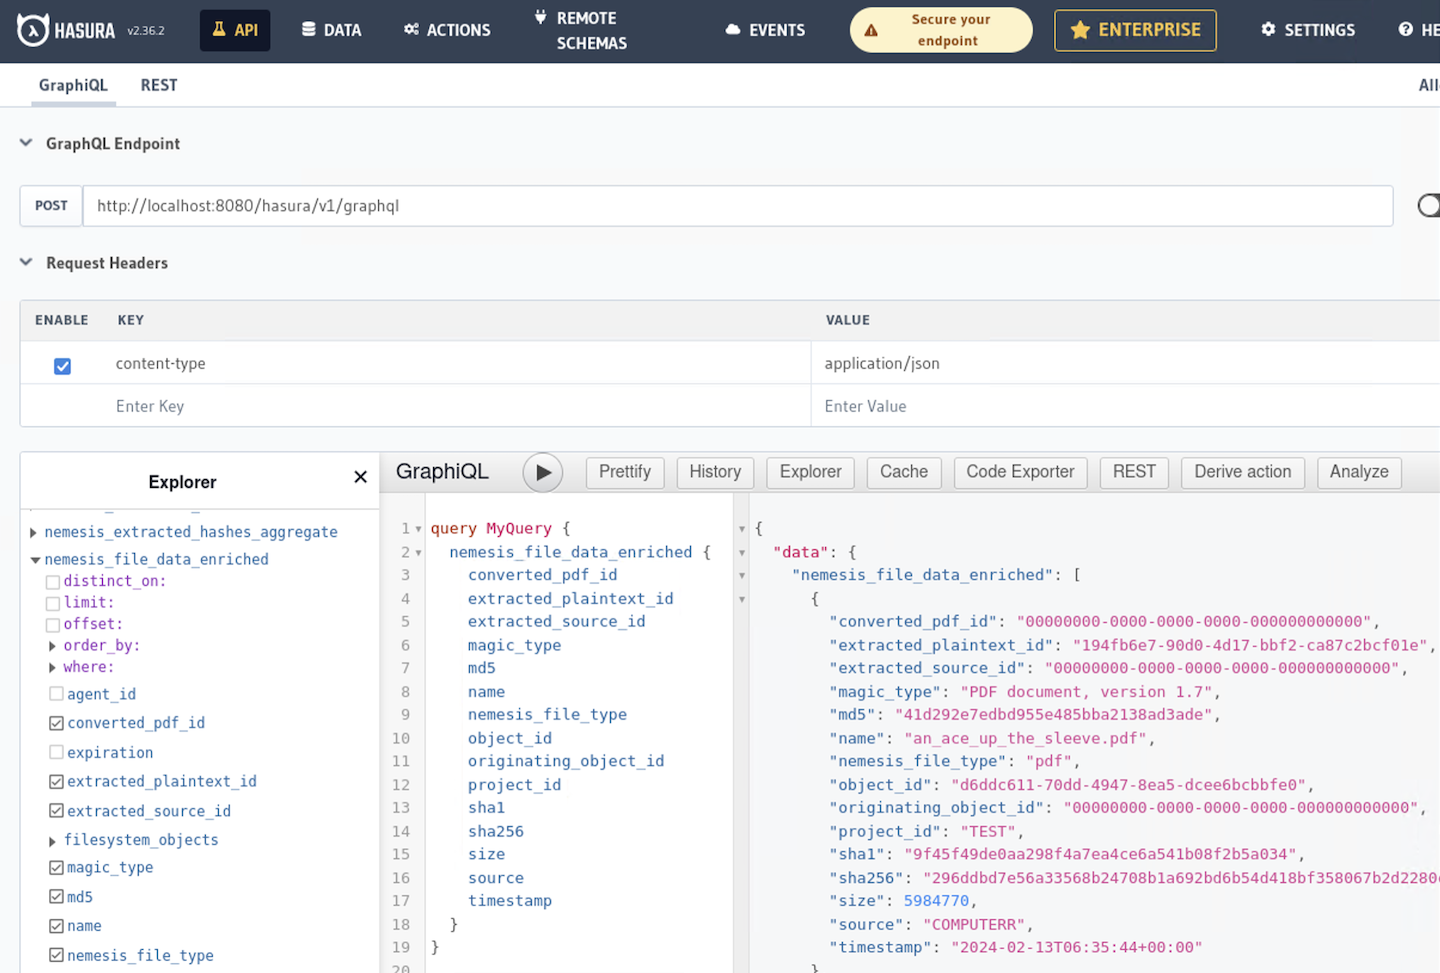The image size is (1440, 973).
Task: Check the limit argument box
Action: pyautogui.click(x=53, y=603)
